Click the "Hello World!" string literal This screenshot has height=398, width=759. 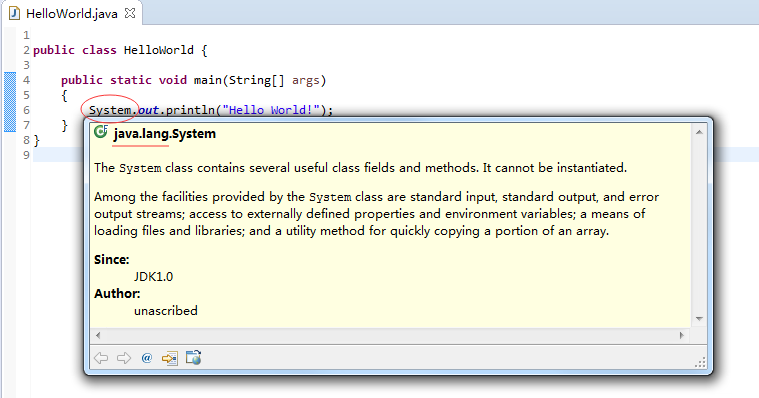click(271, 110)
